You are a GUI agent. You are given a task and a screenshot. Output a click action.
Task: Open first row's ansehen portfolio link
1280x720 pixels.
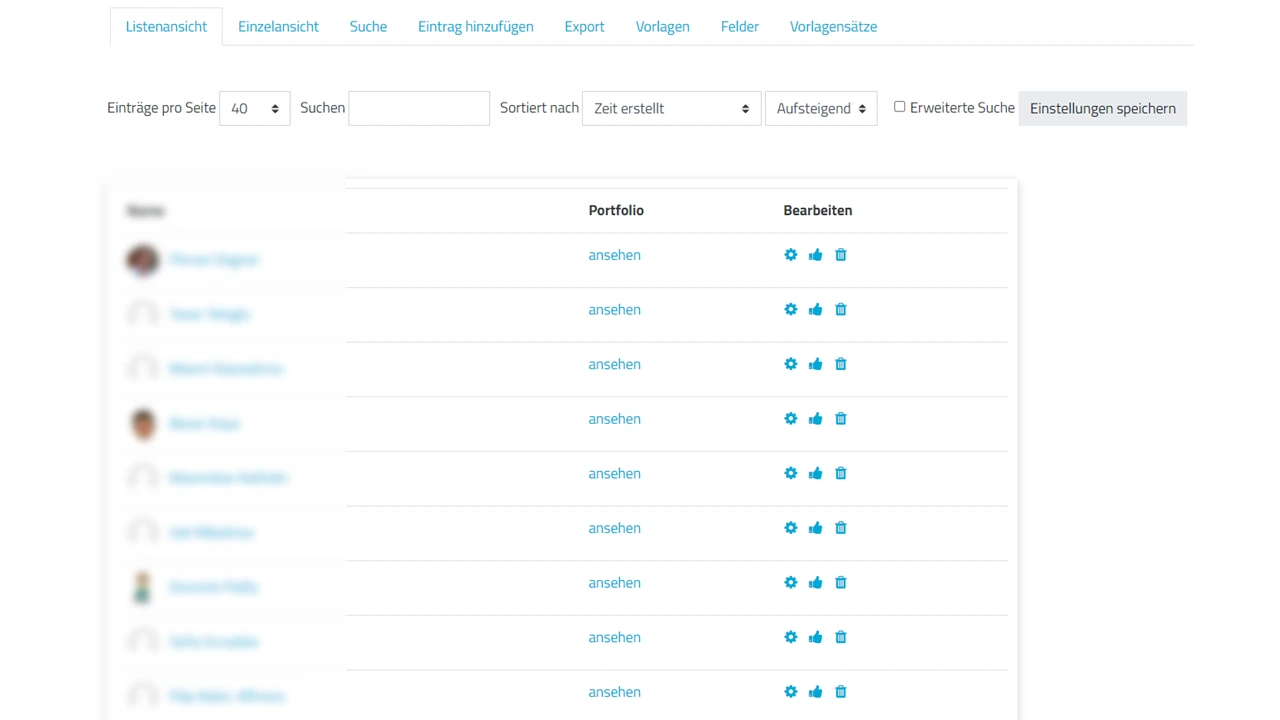pos(614,255)
